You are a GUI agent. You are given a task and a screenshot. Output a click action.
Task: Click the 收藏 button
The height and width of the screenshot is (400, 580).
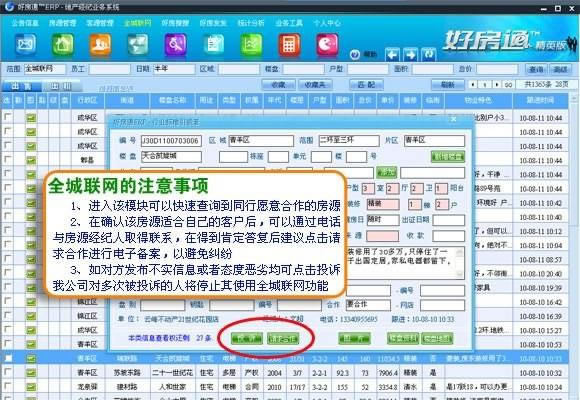[278, 85]
